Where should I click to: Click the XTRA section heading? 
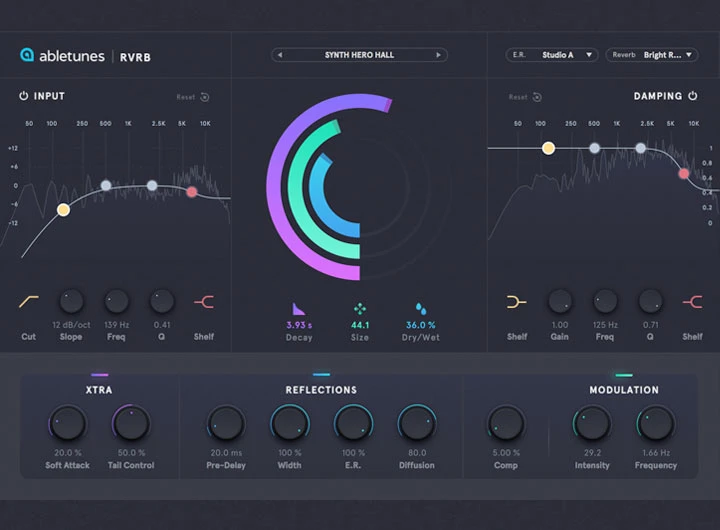(x=99, y=390)
